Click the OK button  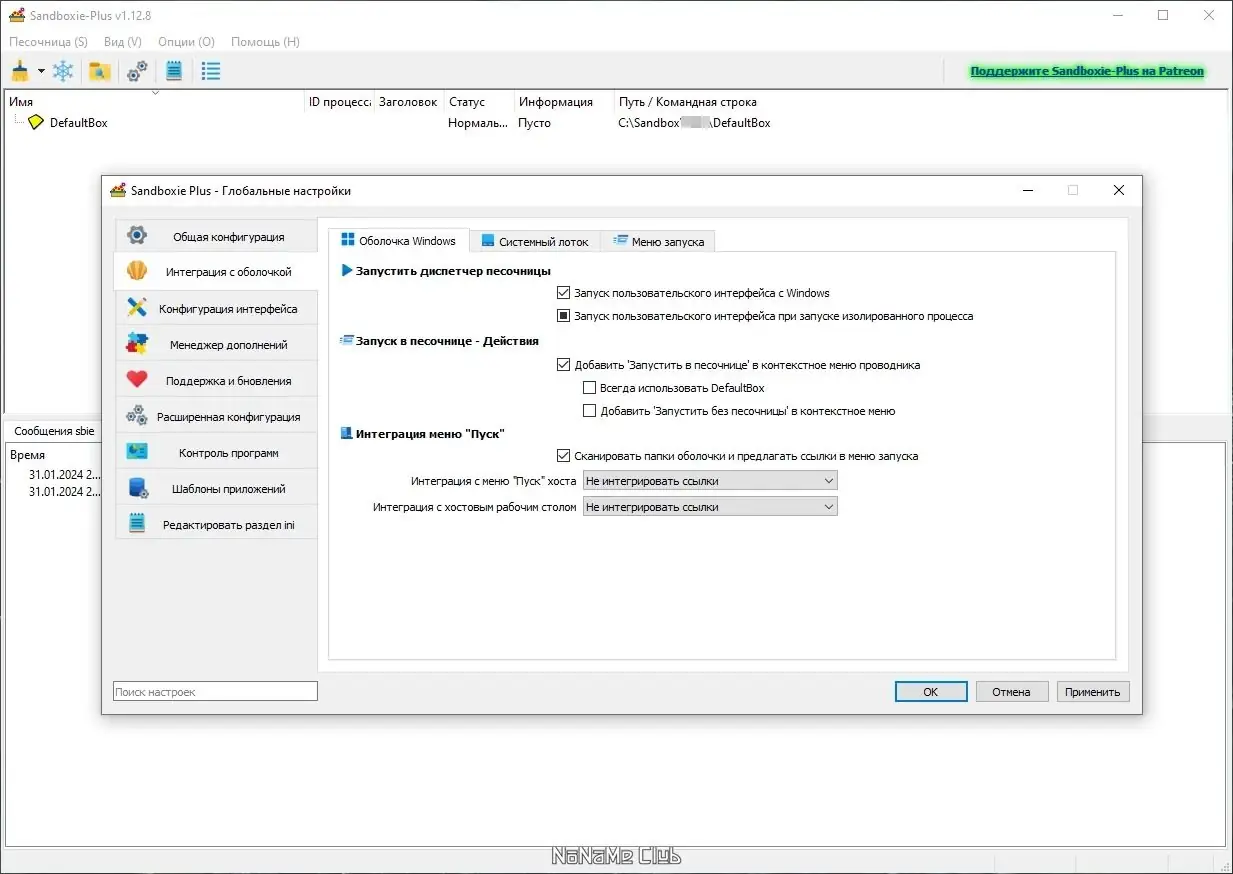click(x=931, y=691)
